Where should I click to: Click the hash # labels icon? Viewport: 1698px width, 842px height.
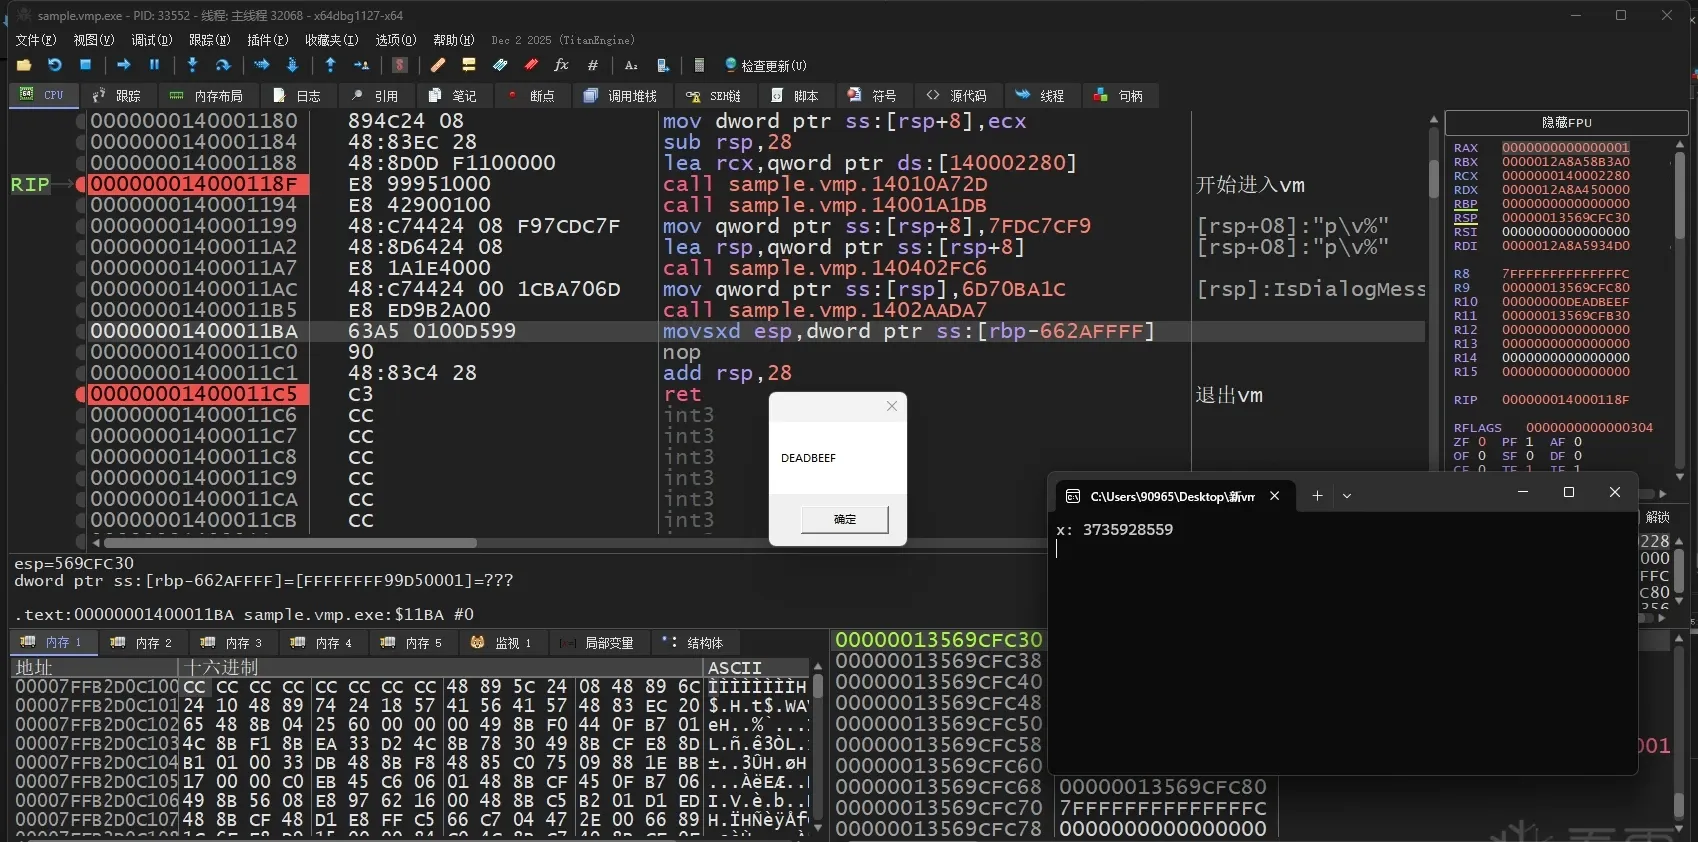coord(593,65)
